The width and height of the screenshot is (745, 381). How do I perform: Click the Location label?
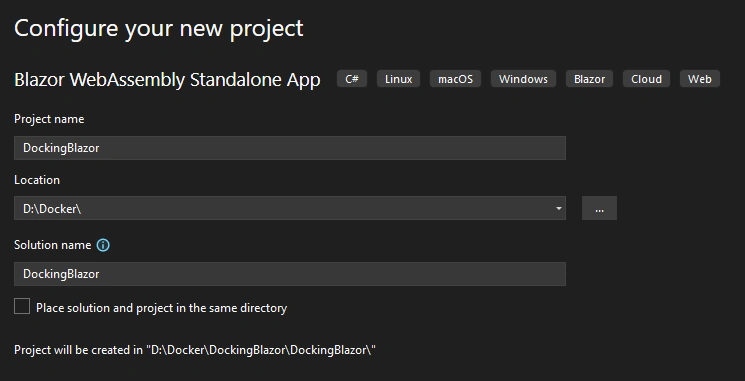(x=37, y=180)
